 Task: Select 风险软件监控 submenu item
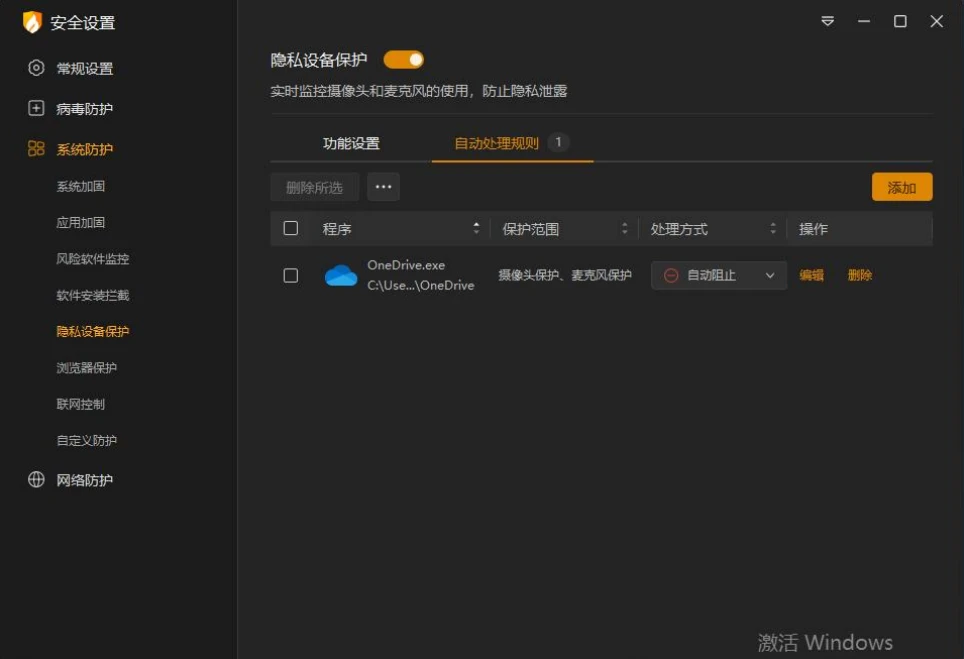93,259
